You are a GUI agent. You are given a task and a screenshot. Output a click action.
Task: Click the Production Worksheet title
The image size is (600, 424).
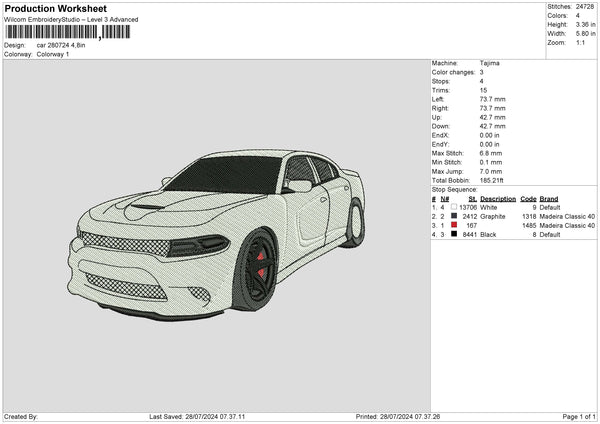tap(54, 8)
